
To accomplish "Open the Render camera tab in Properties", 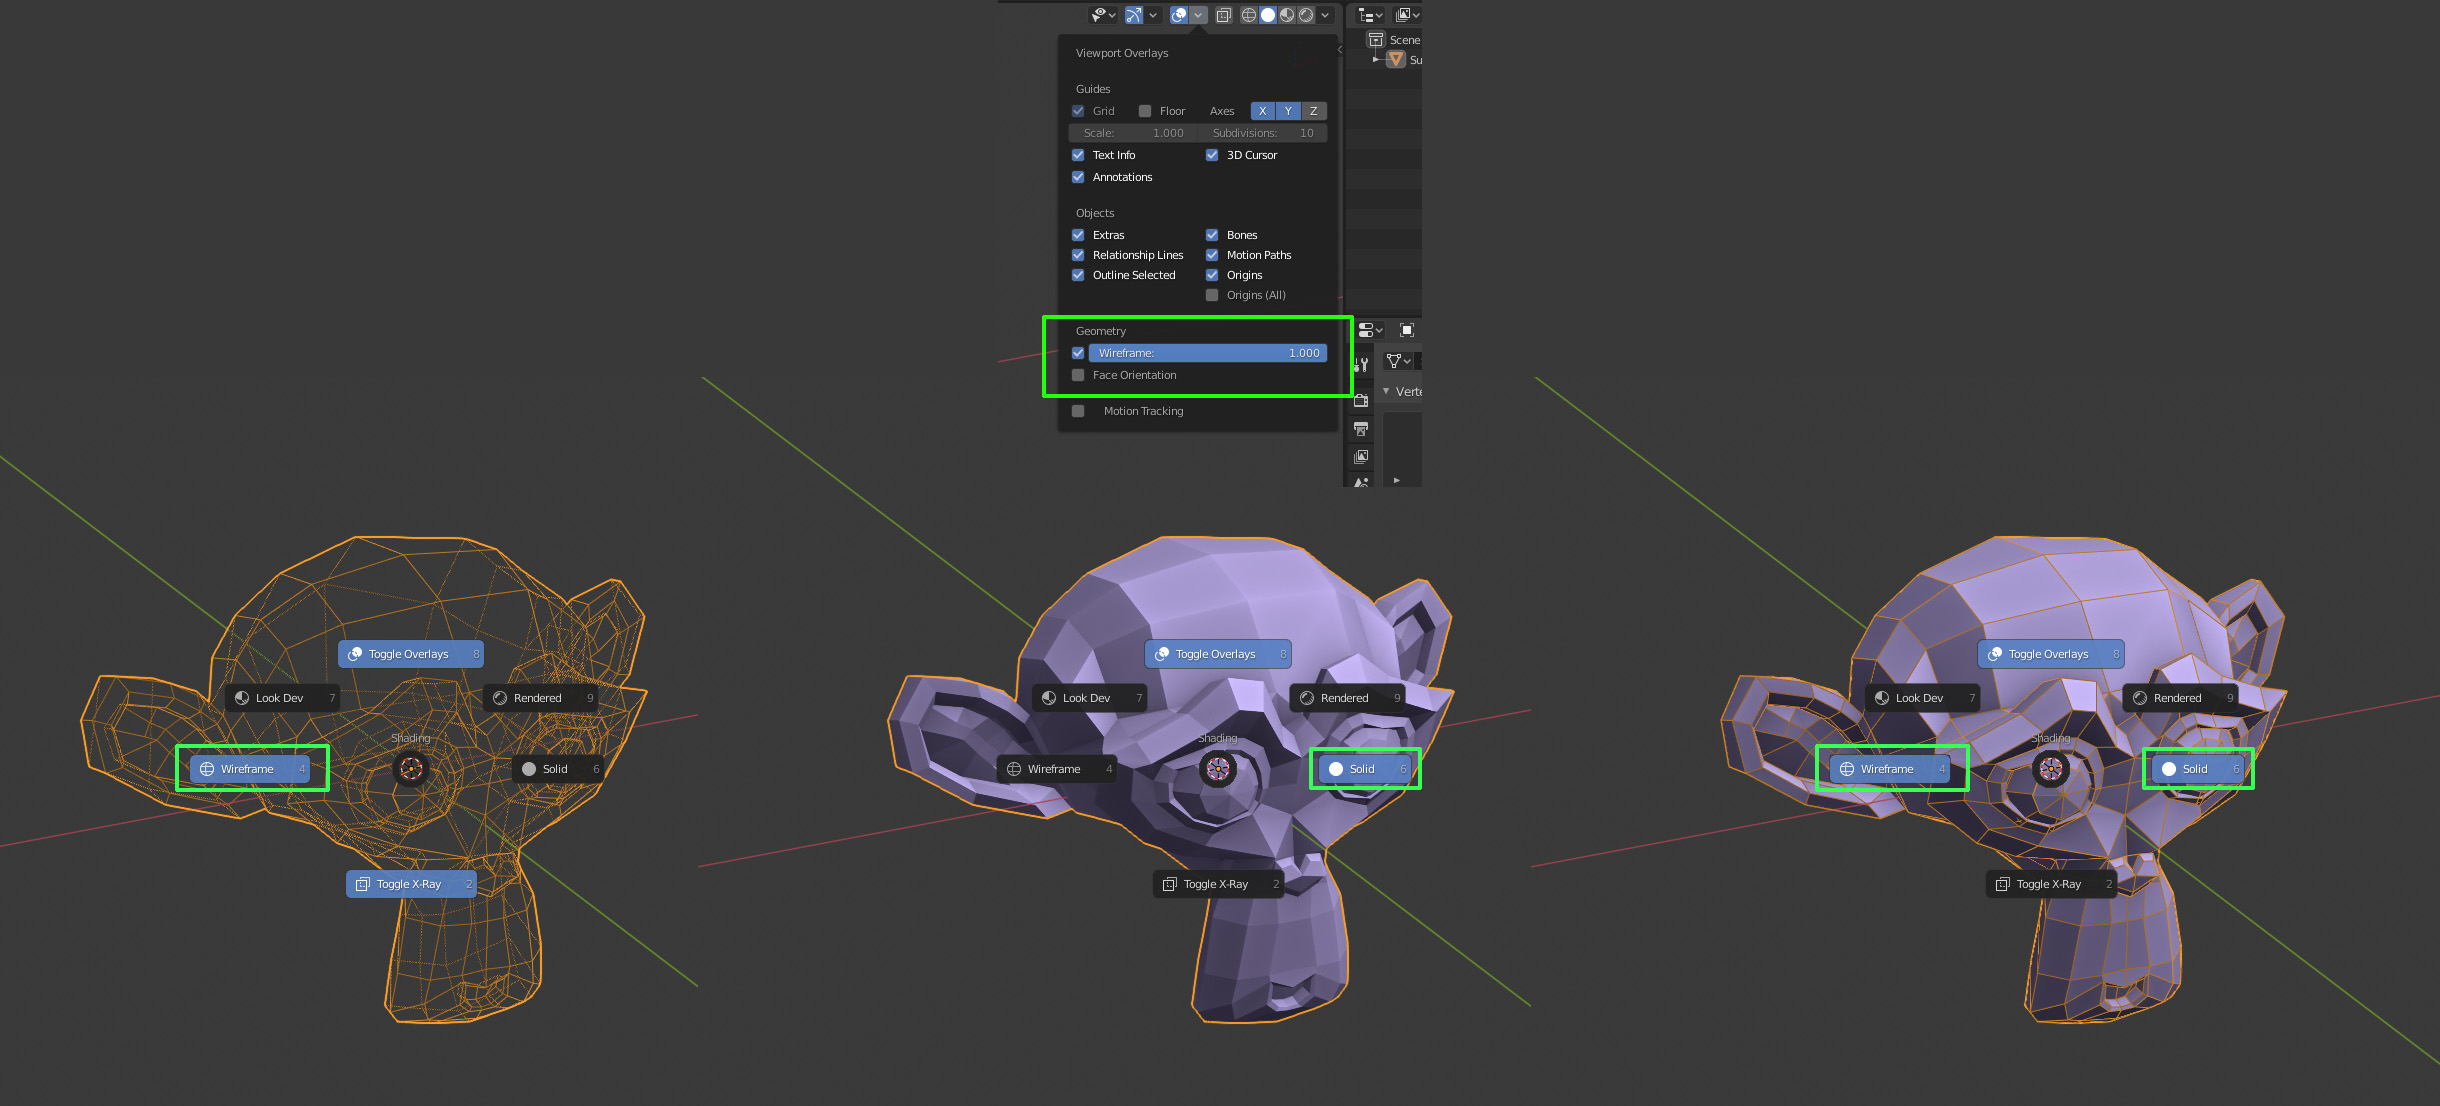I will pyautogui.click(x=1361, y=400).
